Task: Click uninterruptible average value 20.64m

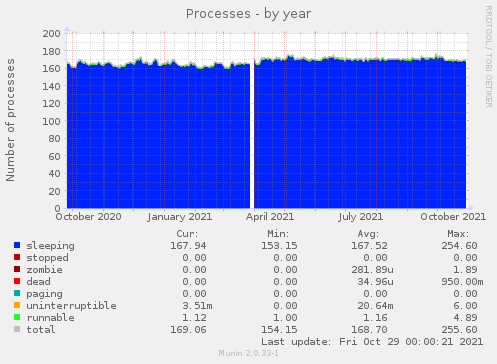Action: [375, 306]
